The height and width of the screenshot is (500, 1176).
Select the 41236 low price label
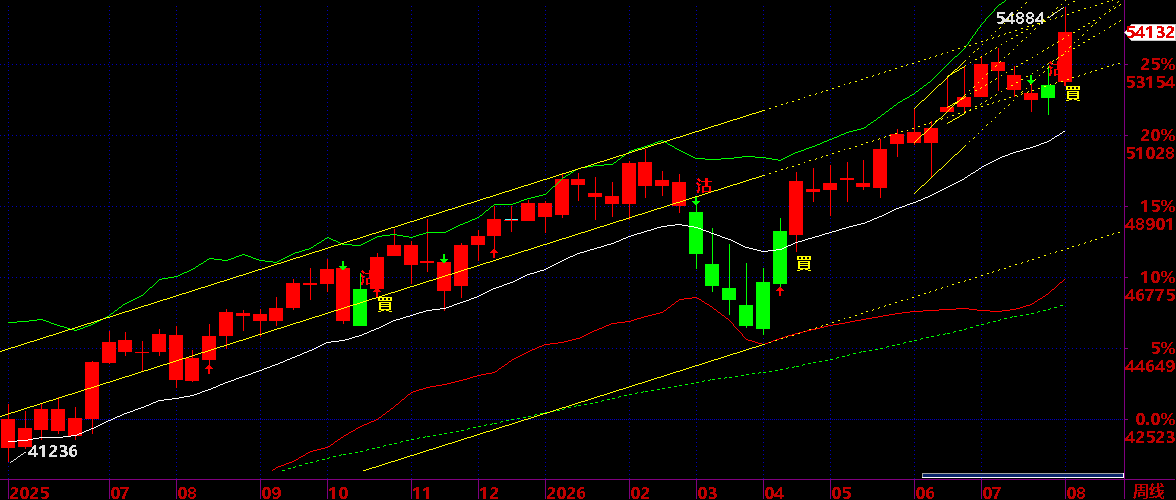[52, 451]
